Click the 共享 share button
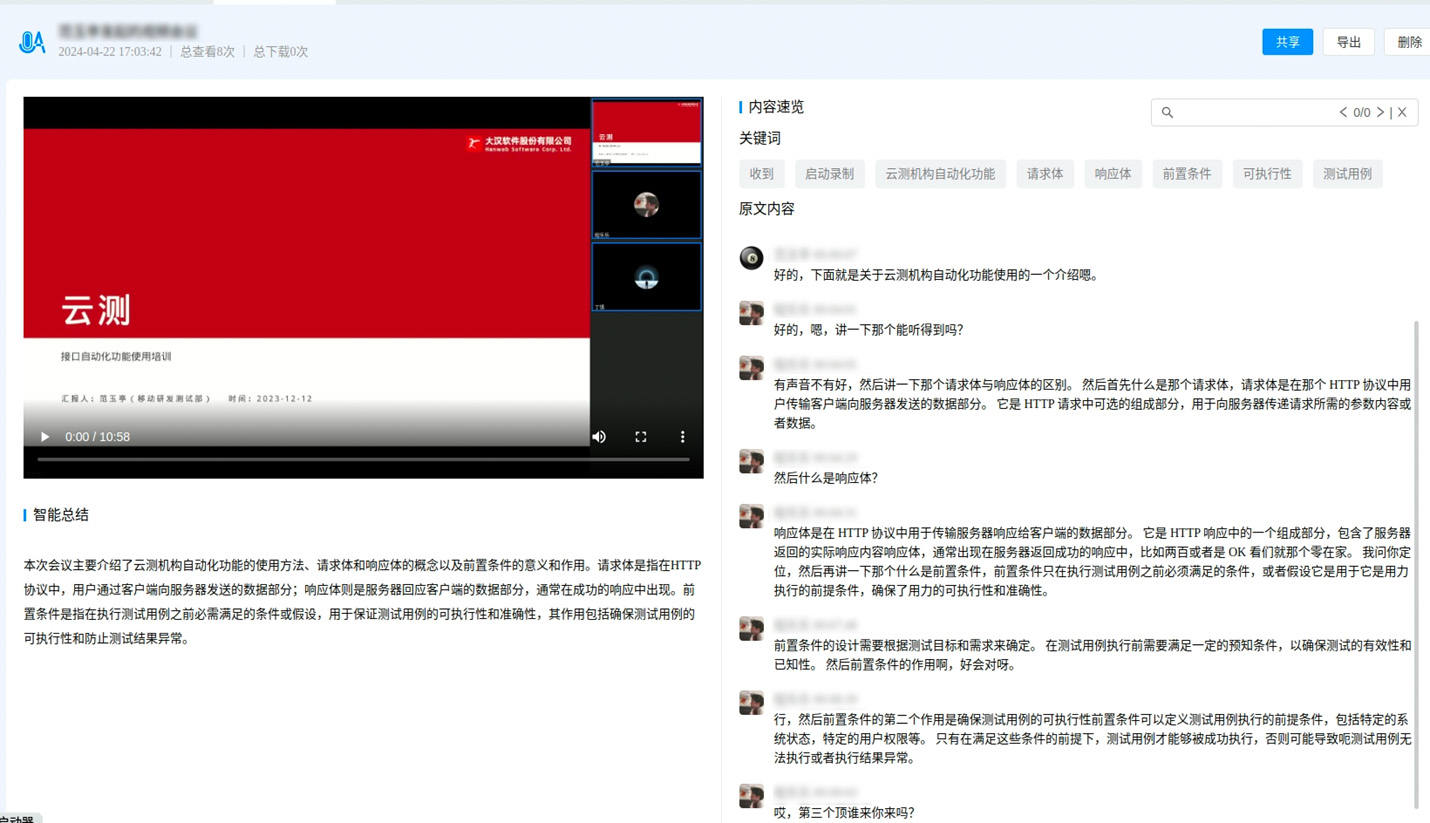1430x823 pixels. click(1287, 42)
